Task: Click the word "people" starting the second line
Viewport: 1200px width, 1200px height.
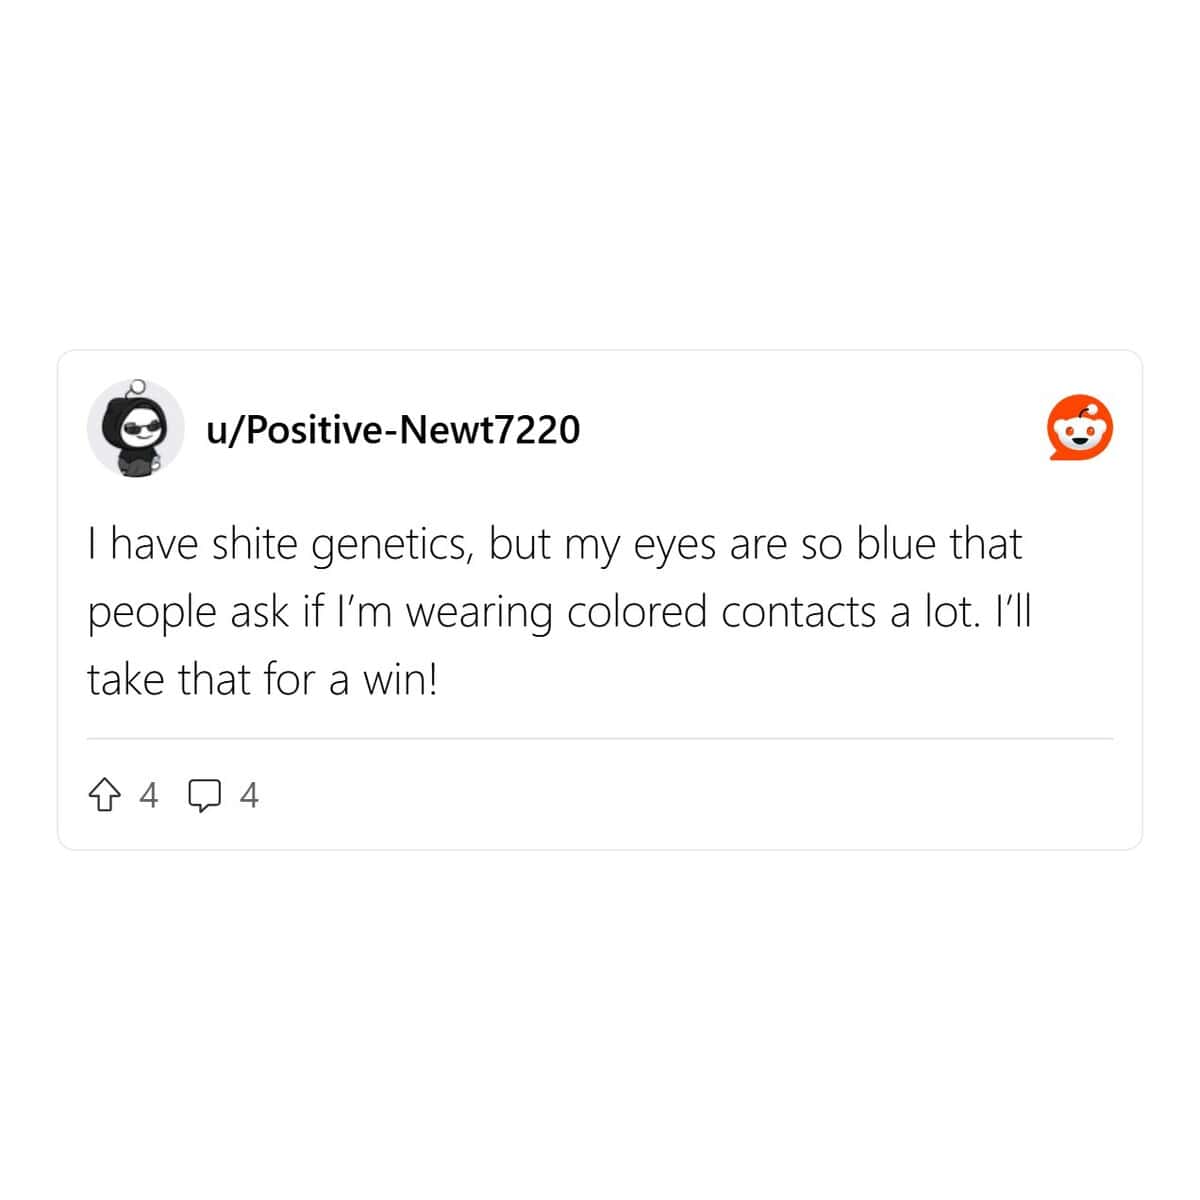Action: (152, 614)
